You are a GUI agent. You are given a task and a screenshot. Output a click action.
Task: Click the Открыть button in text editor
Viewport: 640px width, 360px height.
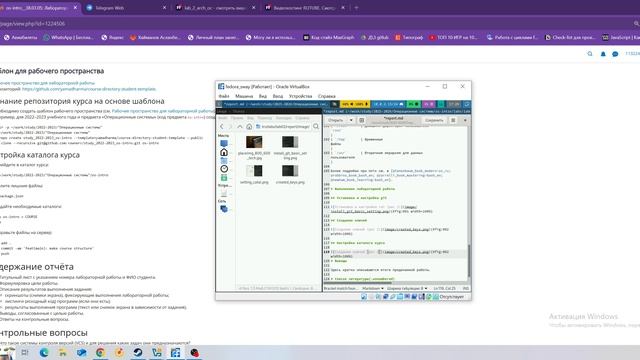(x=336, y=120)
